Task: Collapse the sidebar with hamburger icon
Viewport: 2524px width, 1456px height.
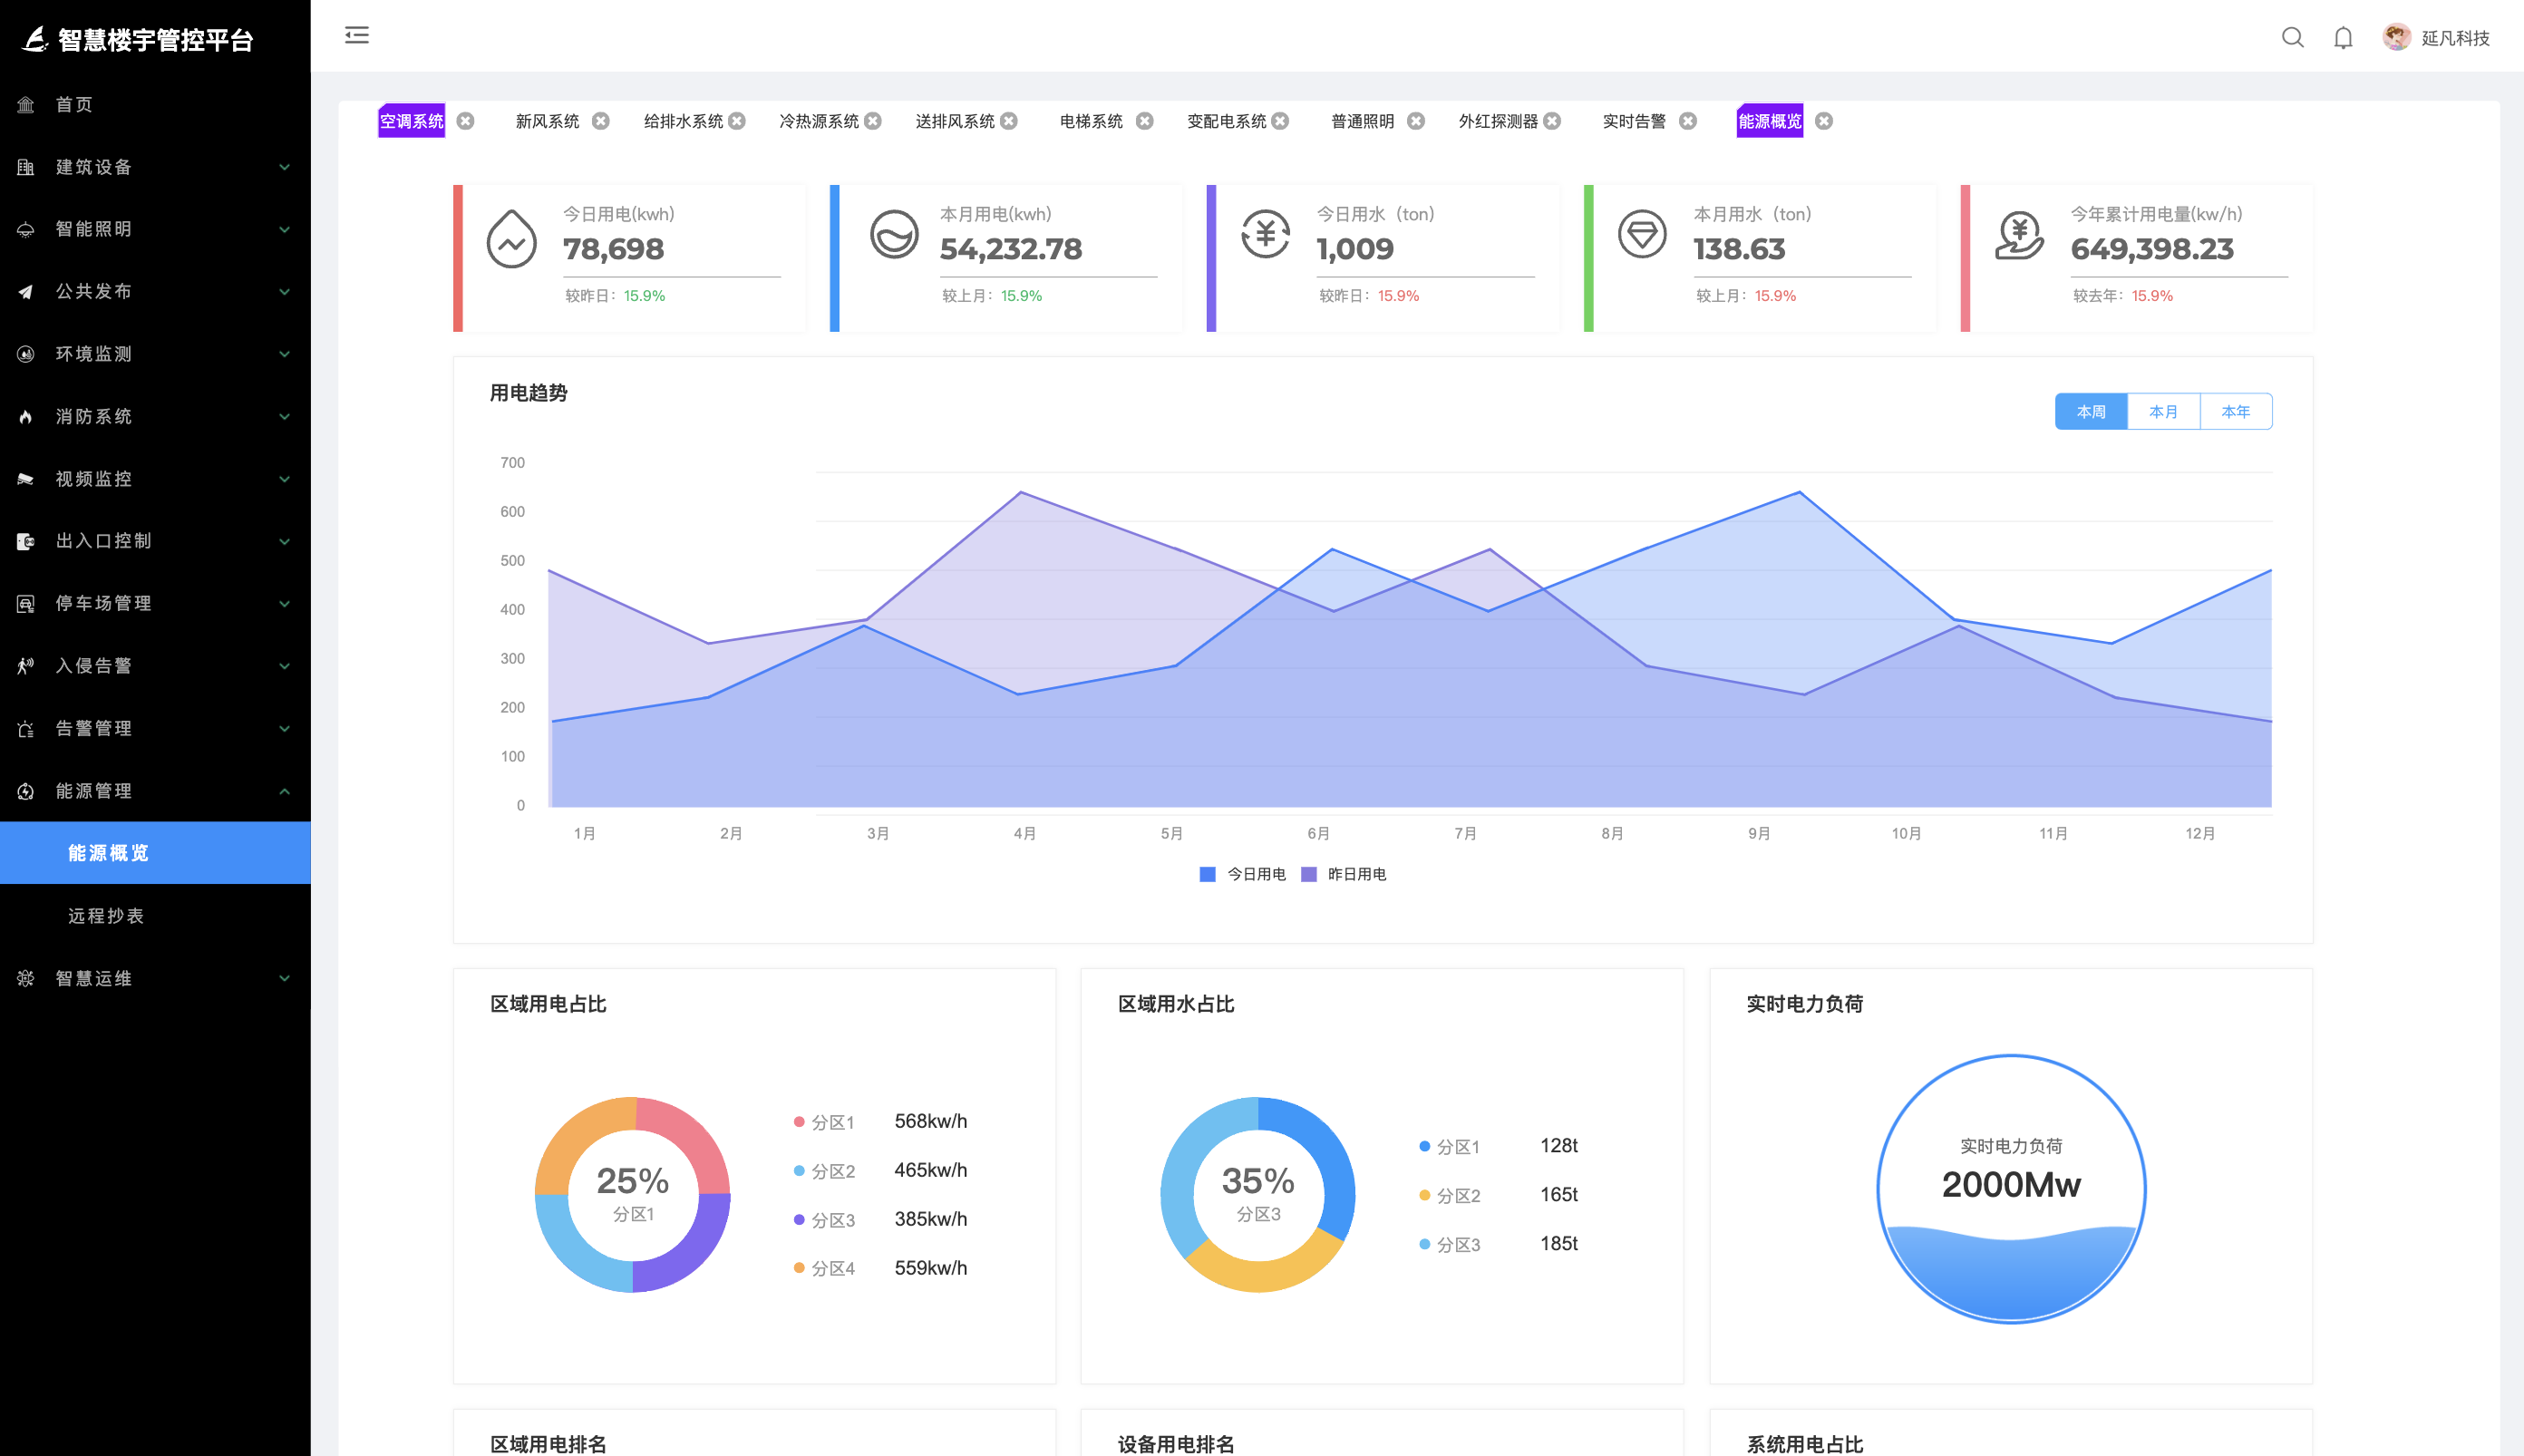Action: point(357,36)
